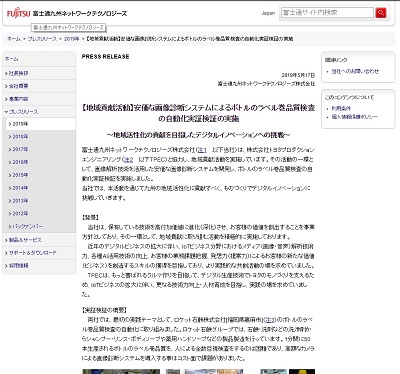Select 2017年 in the press release list
This screenshot has height=374, width=400.
41,149
